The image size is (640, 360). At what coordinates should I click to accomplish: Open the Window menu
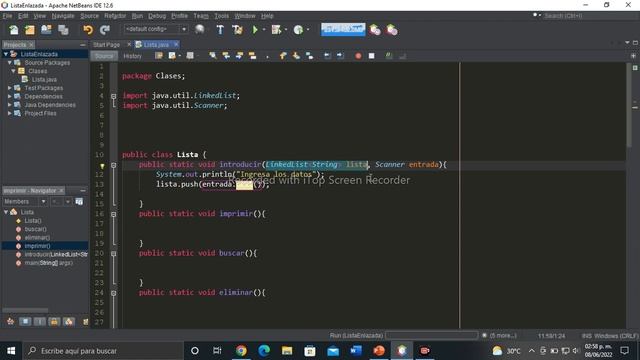[x=244, y=16]
